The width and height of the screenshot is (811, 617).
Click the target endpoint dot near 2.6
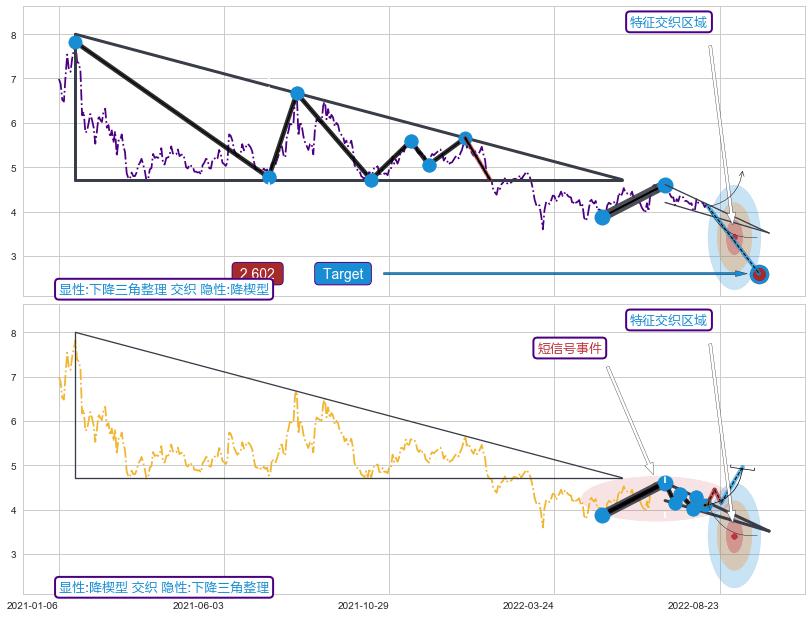coord(759,274)
